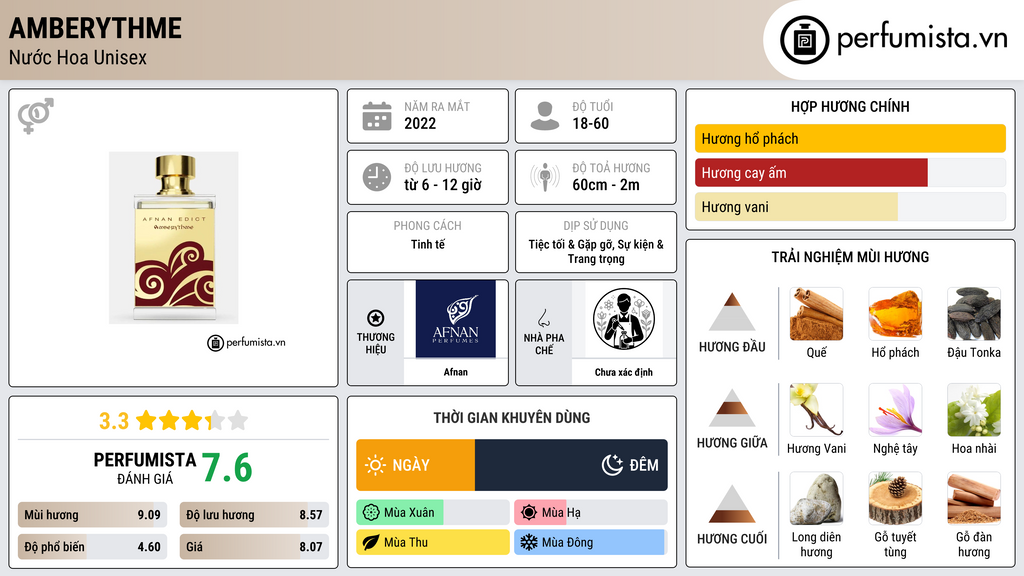Image resolution: width=1024 pixels, height=576 pixels.
Task: Click the Độ lưu hương 8.57 bar
Action: (255, 515)
